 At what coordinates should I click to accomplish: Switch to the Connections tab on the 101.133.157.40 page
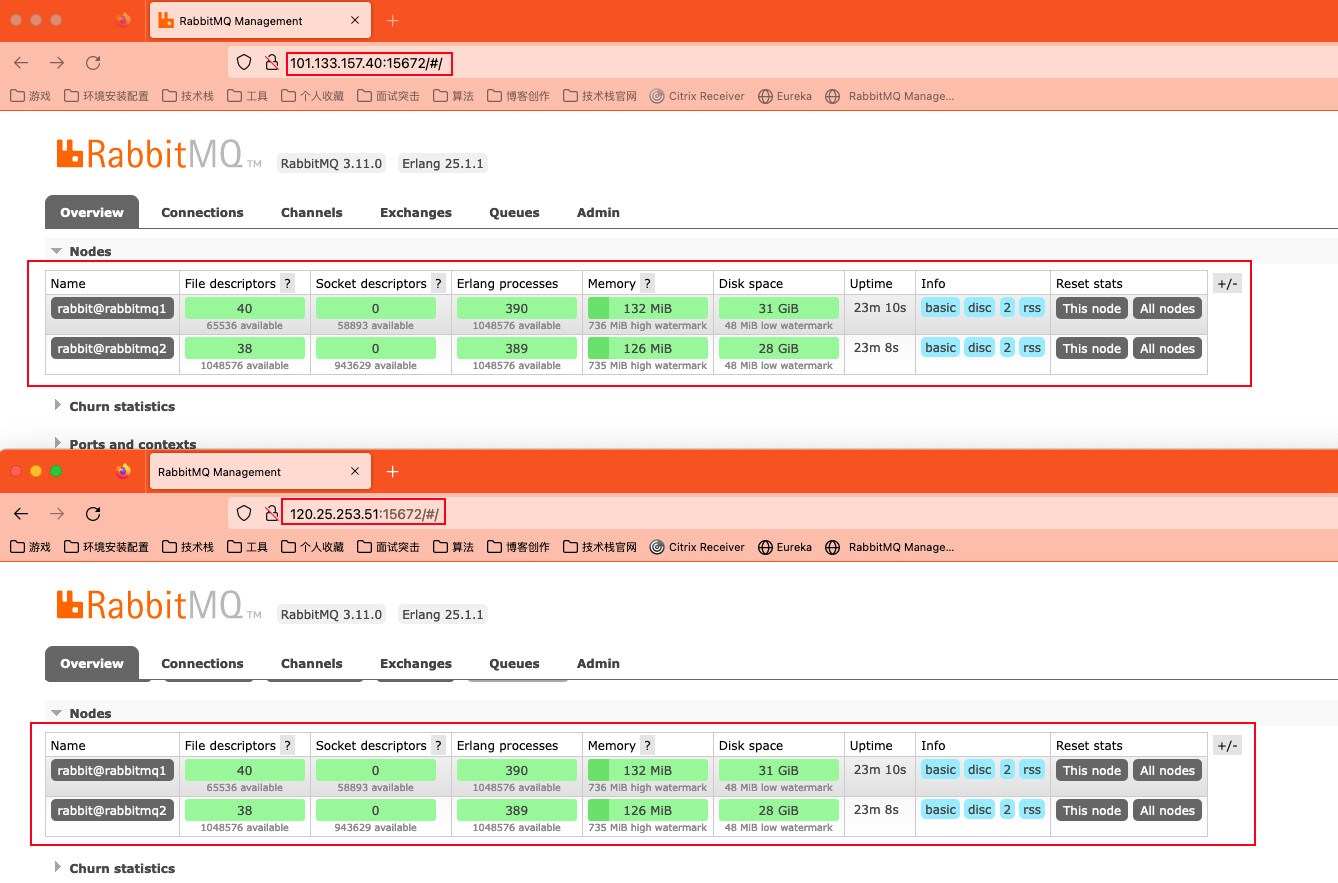[202, 212]
